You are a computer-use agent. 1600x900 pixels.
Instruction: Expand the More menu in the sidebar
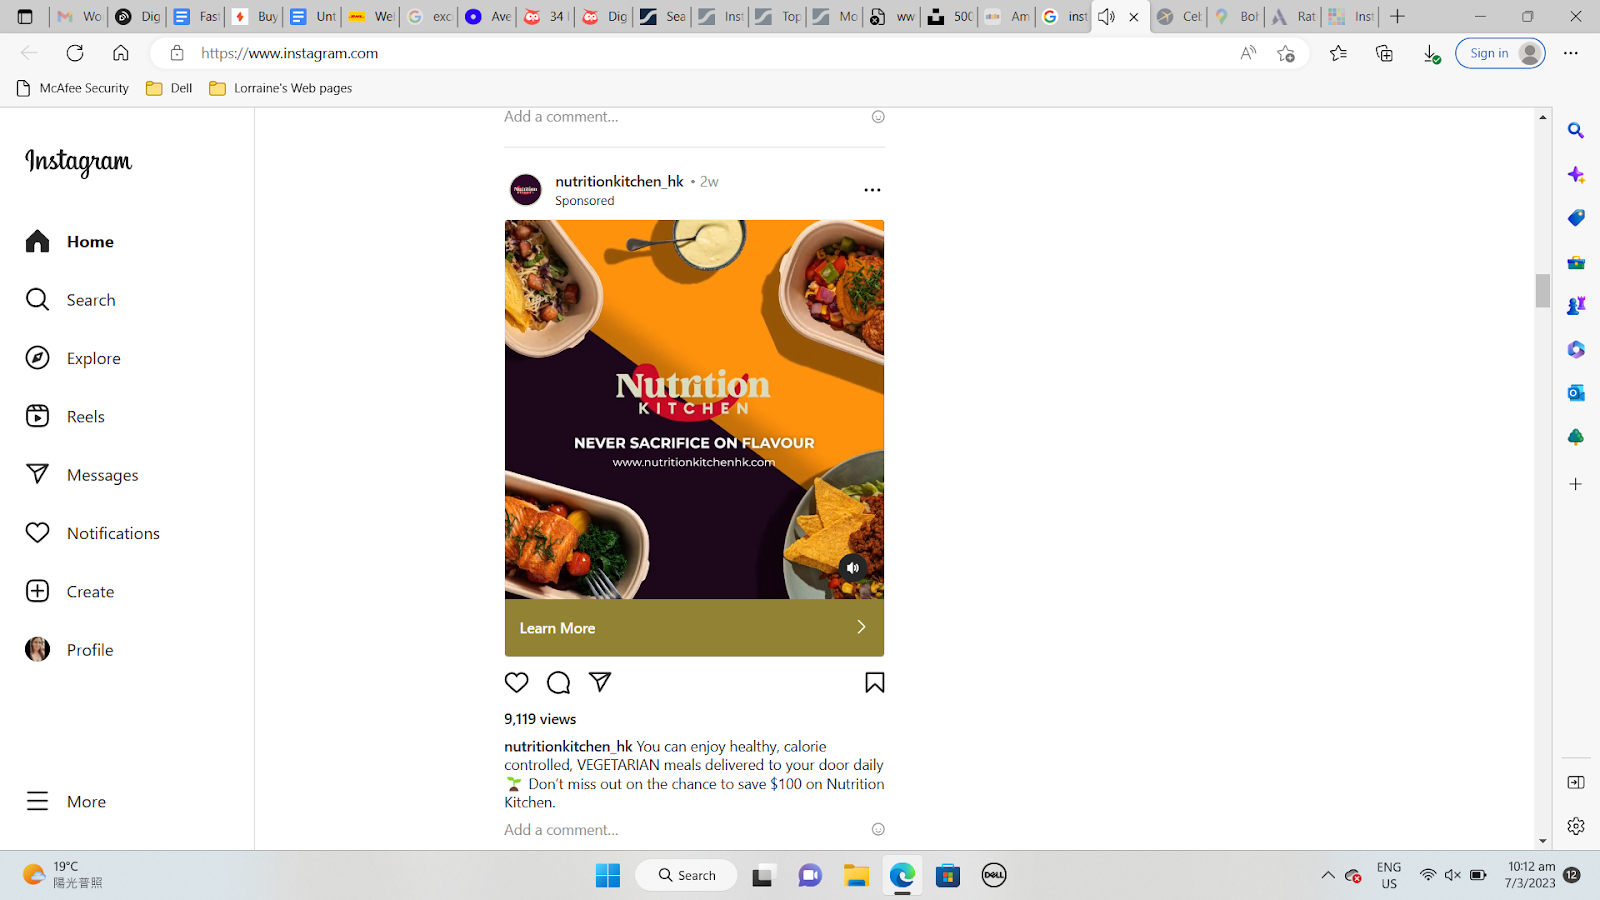coord(66,802)
